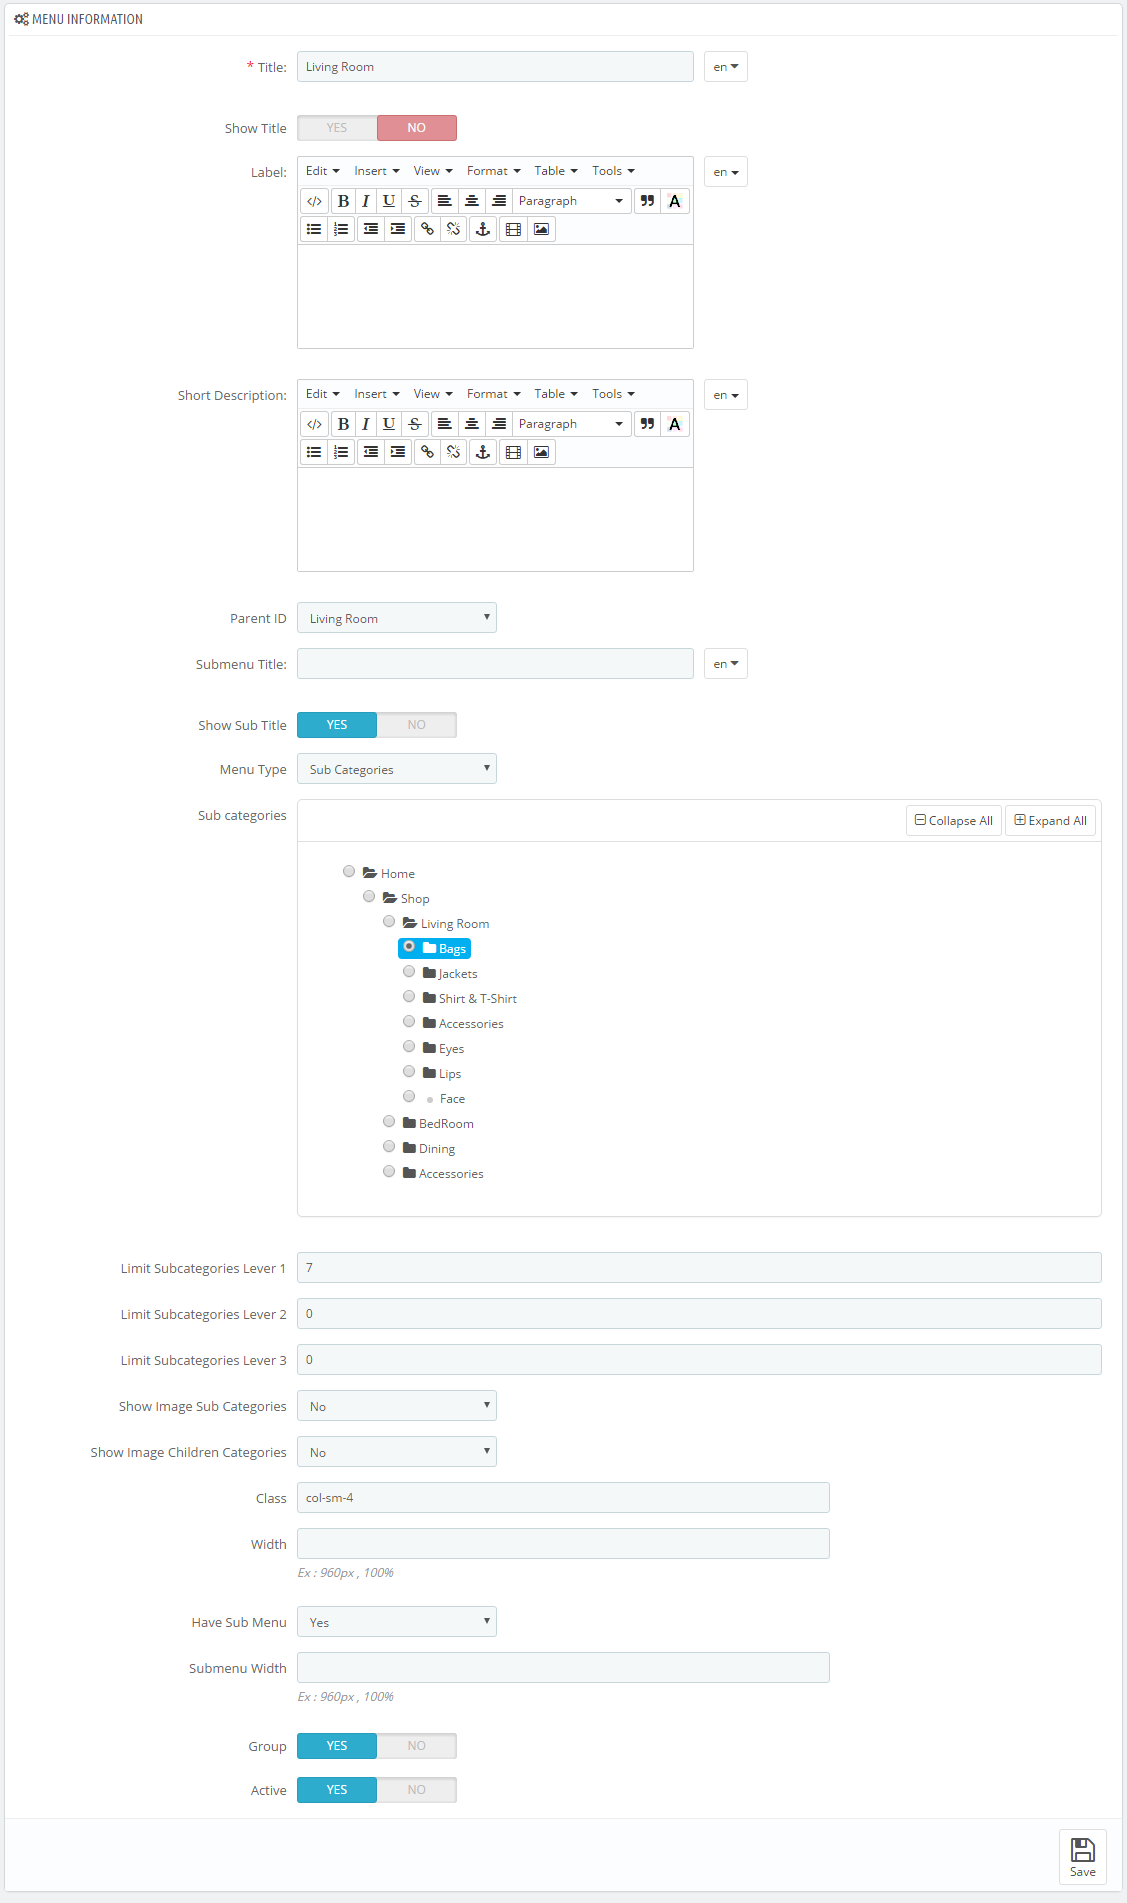Screen dimensions: 1127x1903
Task: Click Italic icon in Label editor
Action: [366, 201]
